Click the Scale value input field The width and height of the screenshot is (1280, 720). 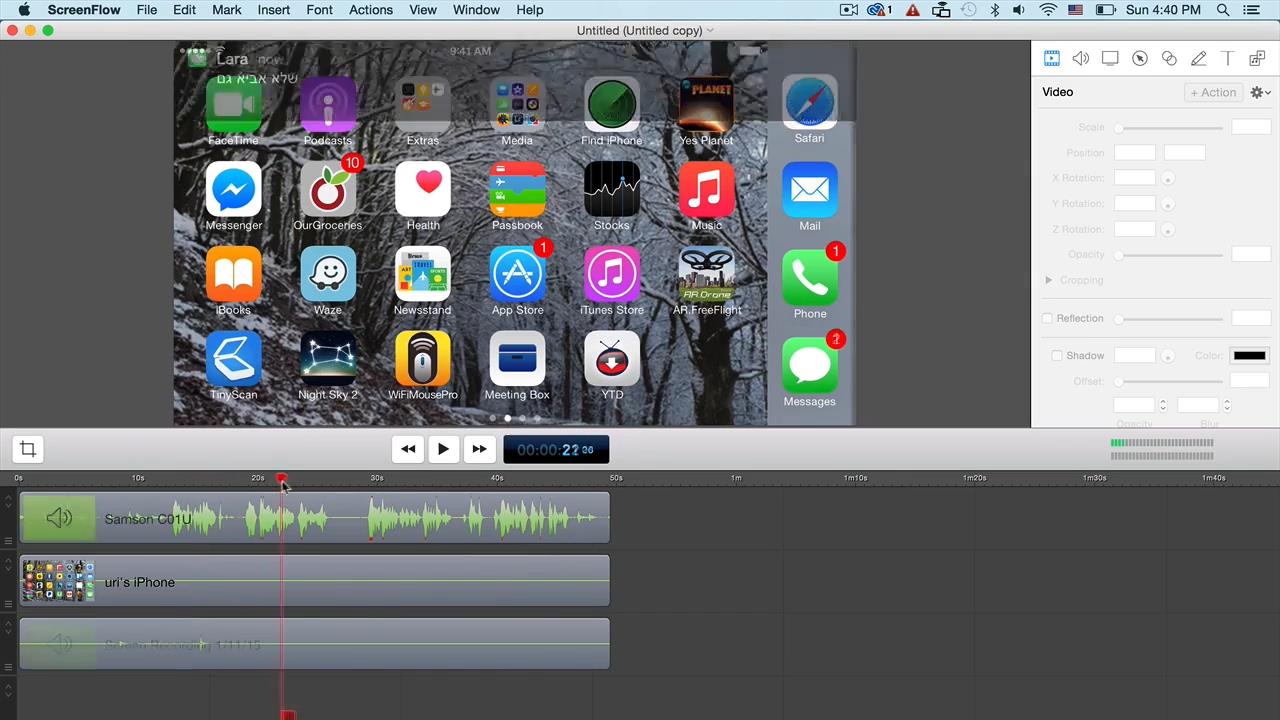point(1251,127)
